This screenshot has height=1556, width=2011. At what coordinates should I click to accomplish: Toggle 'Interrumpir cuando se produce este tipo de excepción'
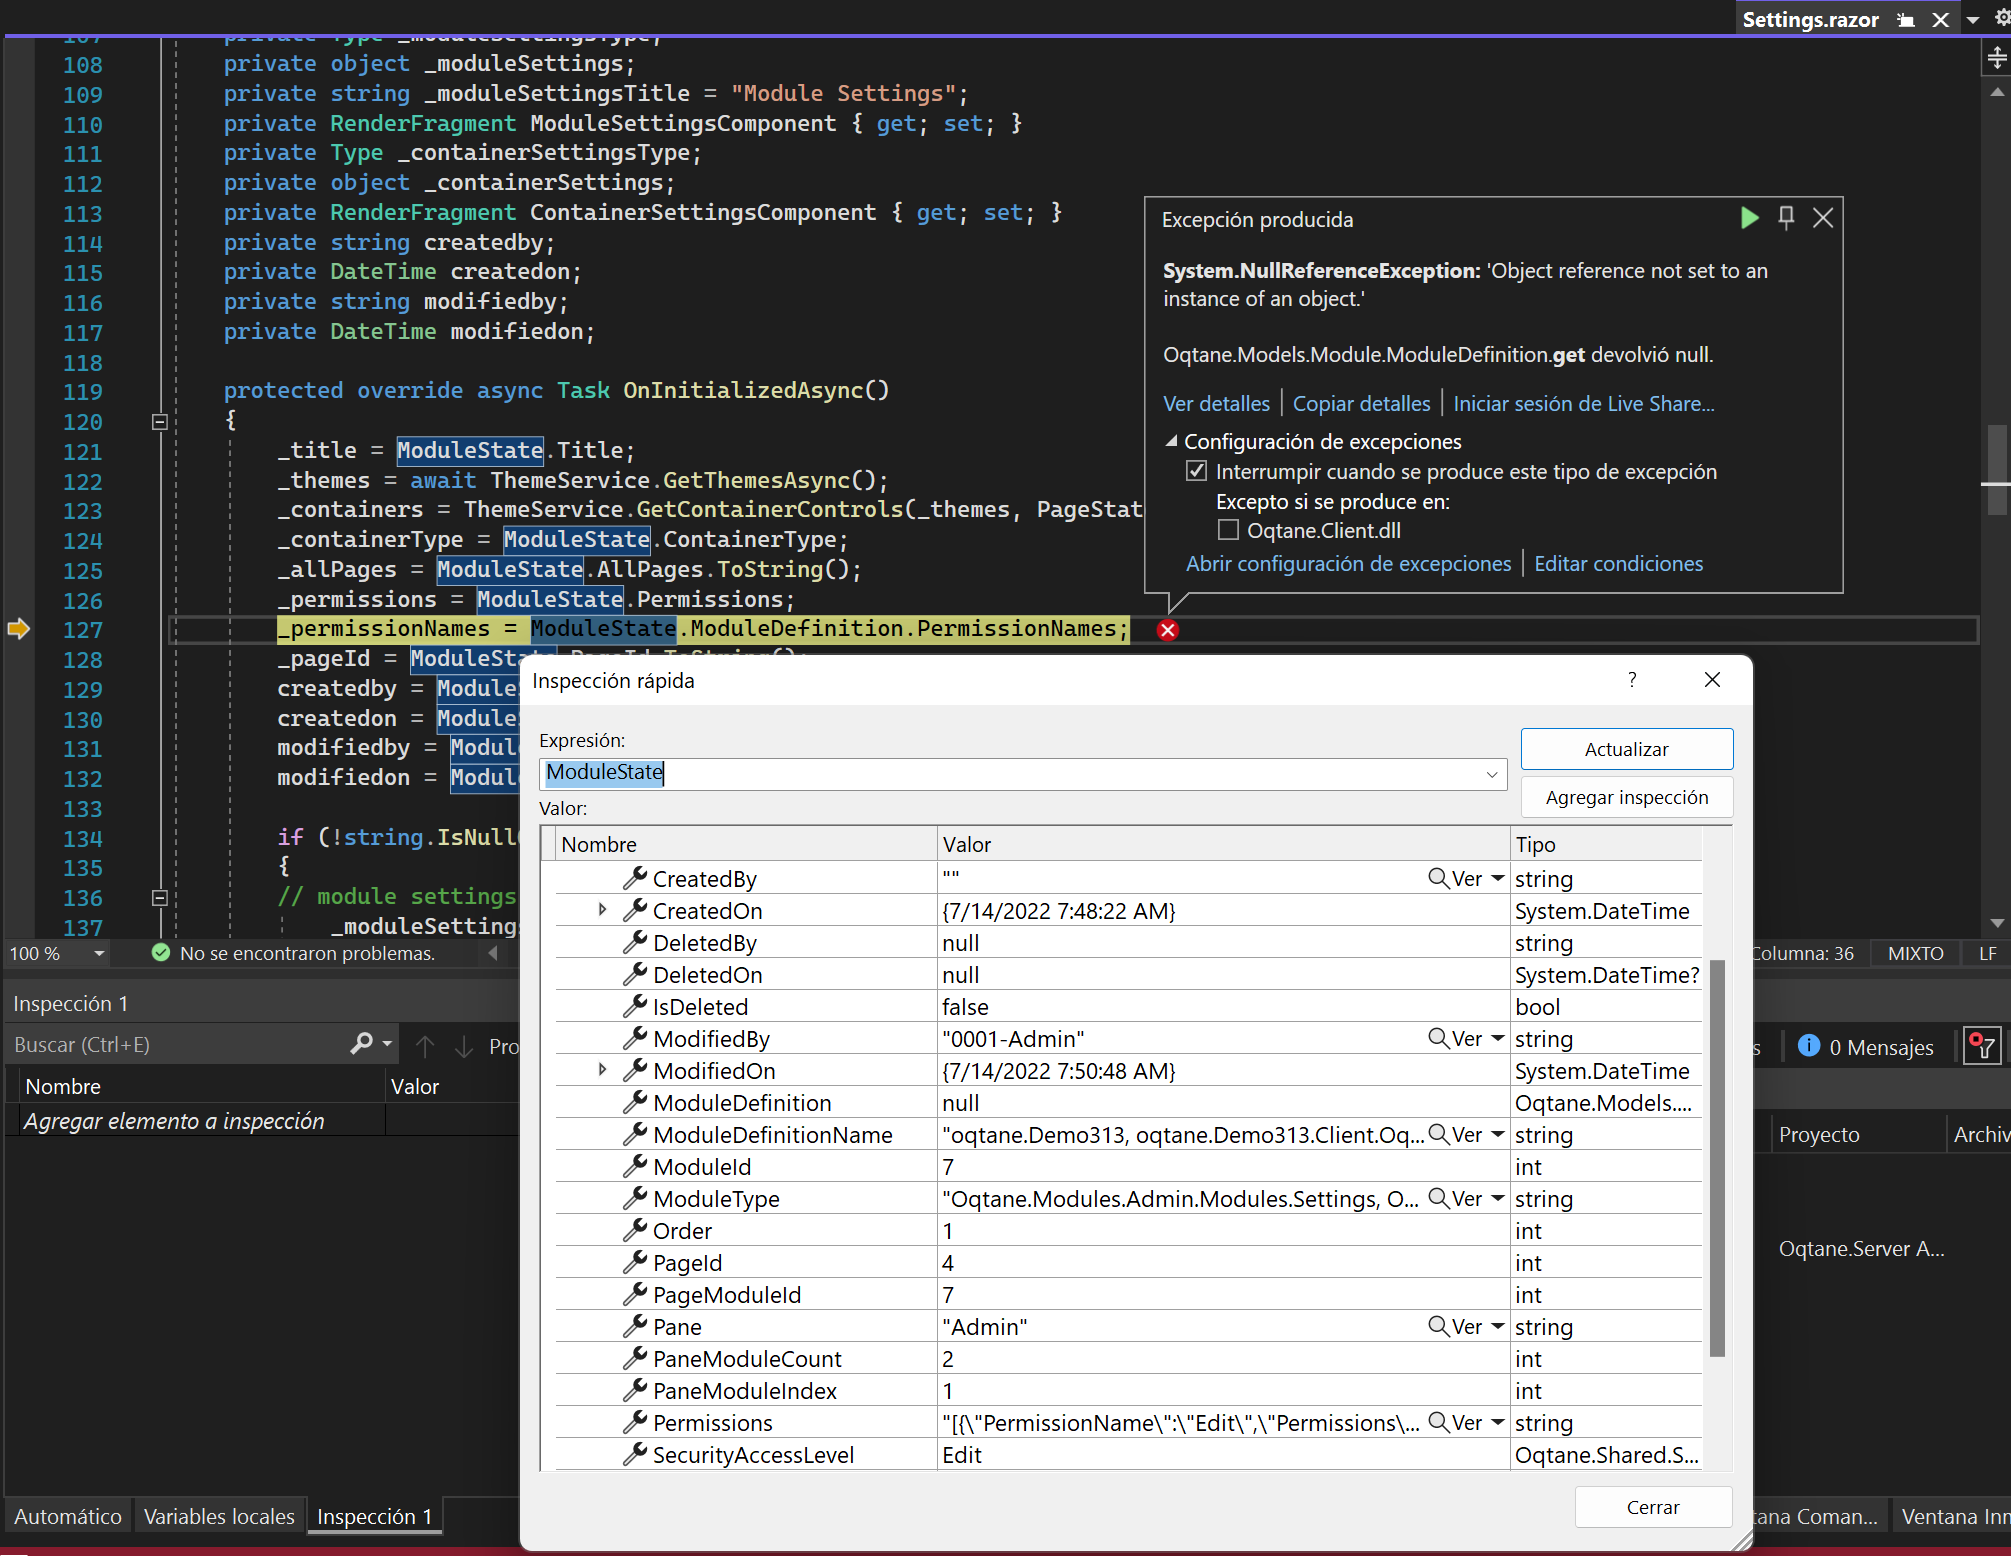pyautogui.click(x=1196, y=471)
